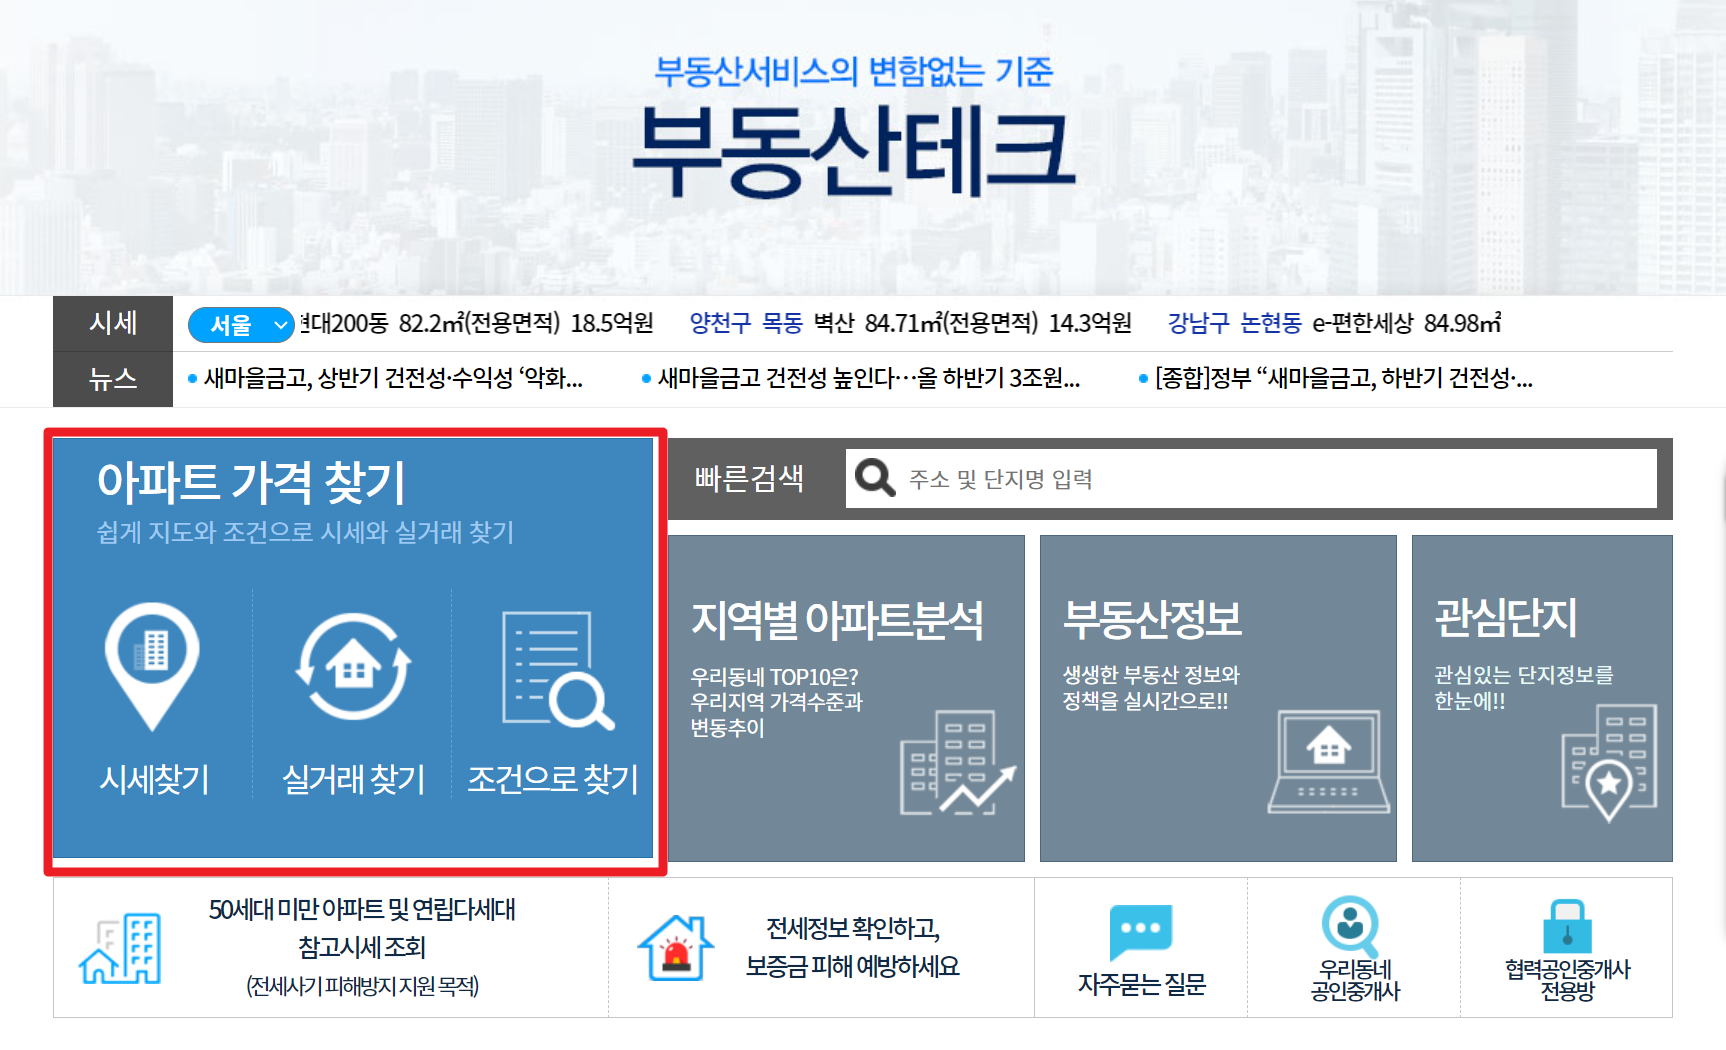The image size is (1726, 1050).
Task: Click 전세정보 확인하고, 보증금 피해 예방하세요 text
Action: 852,947
